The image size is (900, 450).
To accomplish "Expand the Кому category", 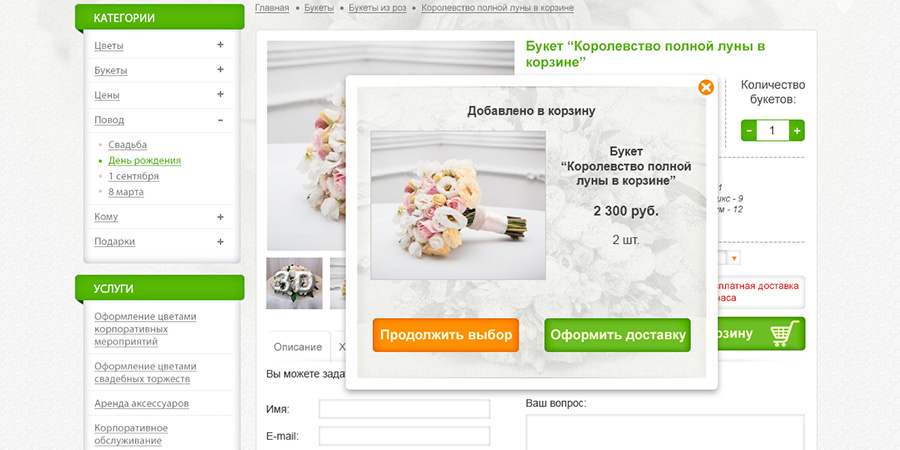I will tap(220, 217).
